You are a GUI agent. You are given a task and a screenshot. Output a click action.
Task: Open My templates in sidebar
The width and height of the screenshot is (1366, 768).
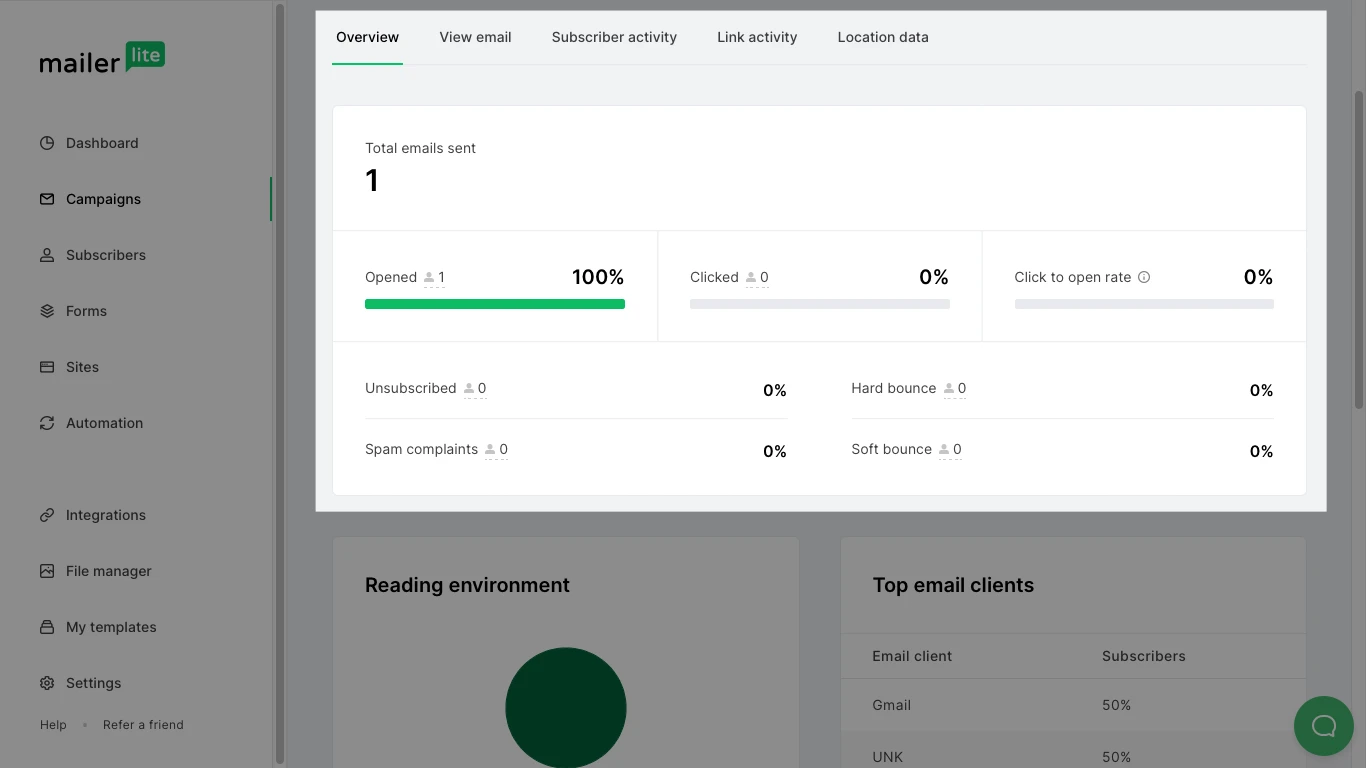pyautogui.click(x=111, y=627)
